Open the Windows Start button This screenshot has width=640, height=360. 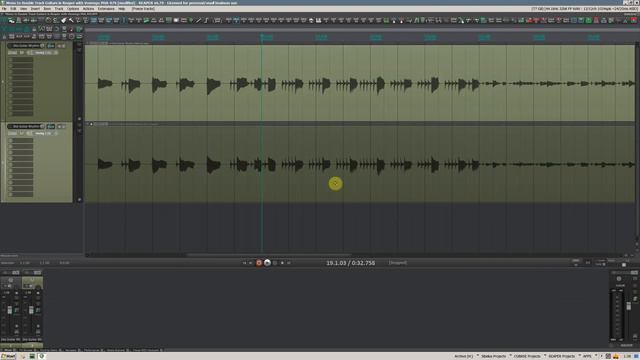[x=7, y=356]
